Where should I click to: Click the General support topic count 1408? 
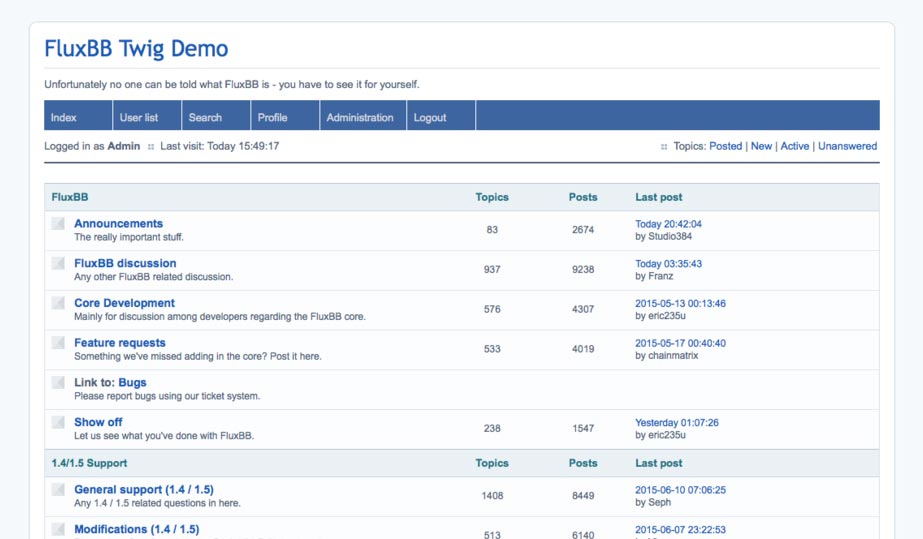point(492,495)
